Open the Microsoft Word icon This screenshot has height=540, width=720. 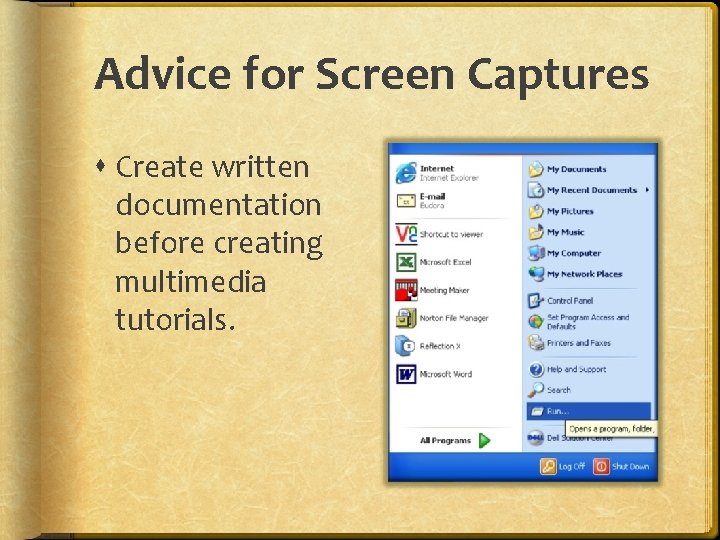(x=406, y=374)
